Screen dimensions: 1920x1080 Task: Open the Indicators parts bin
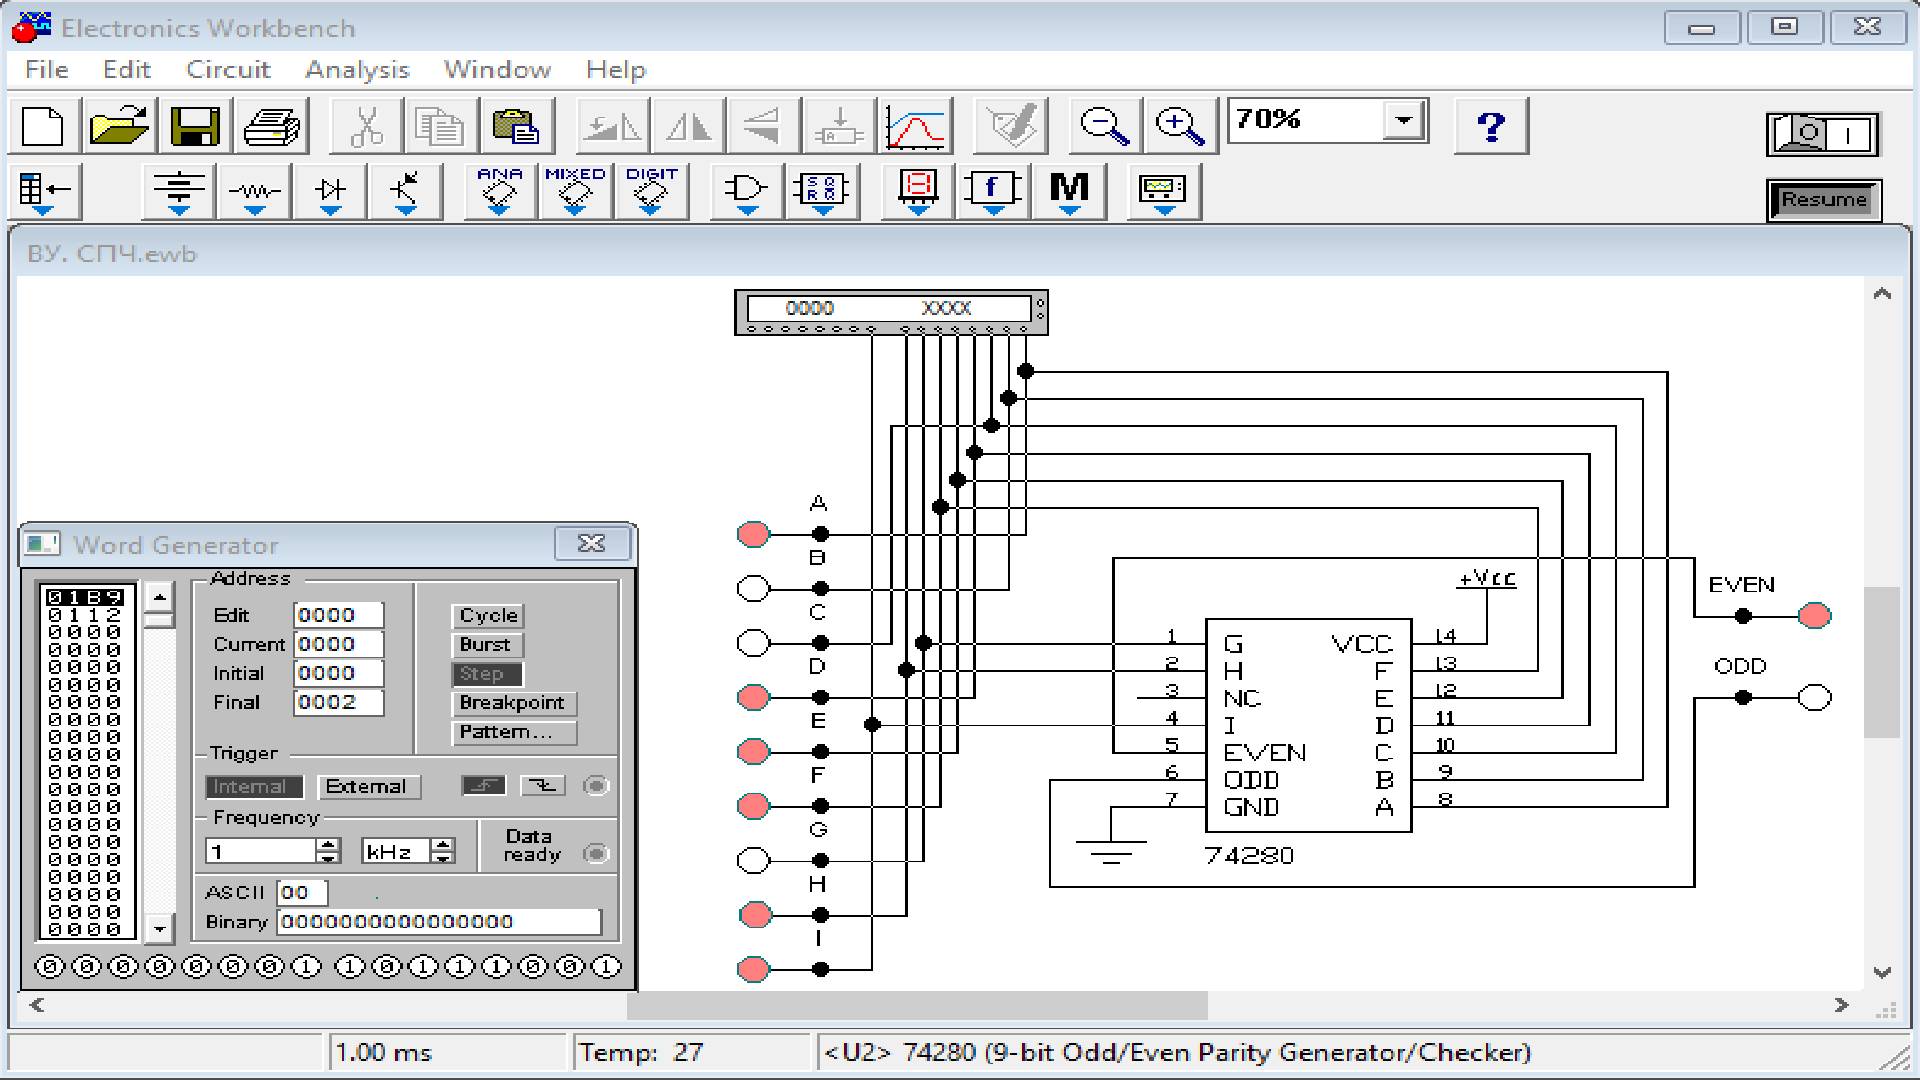918,191
